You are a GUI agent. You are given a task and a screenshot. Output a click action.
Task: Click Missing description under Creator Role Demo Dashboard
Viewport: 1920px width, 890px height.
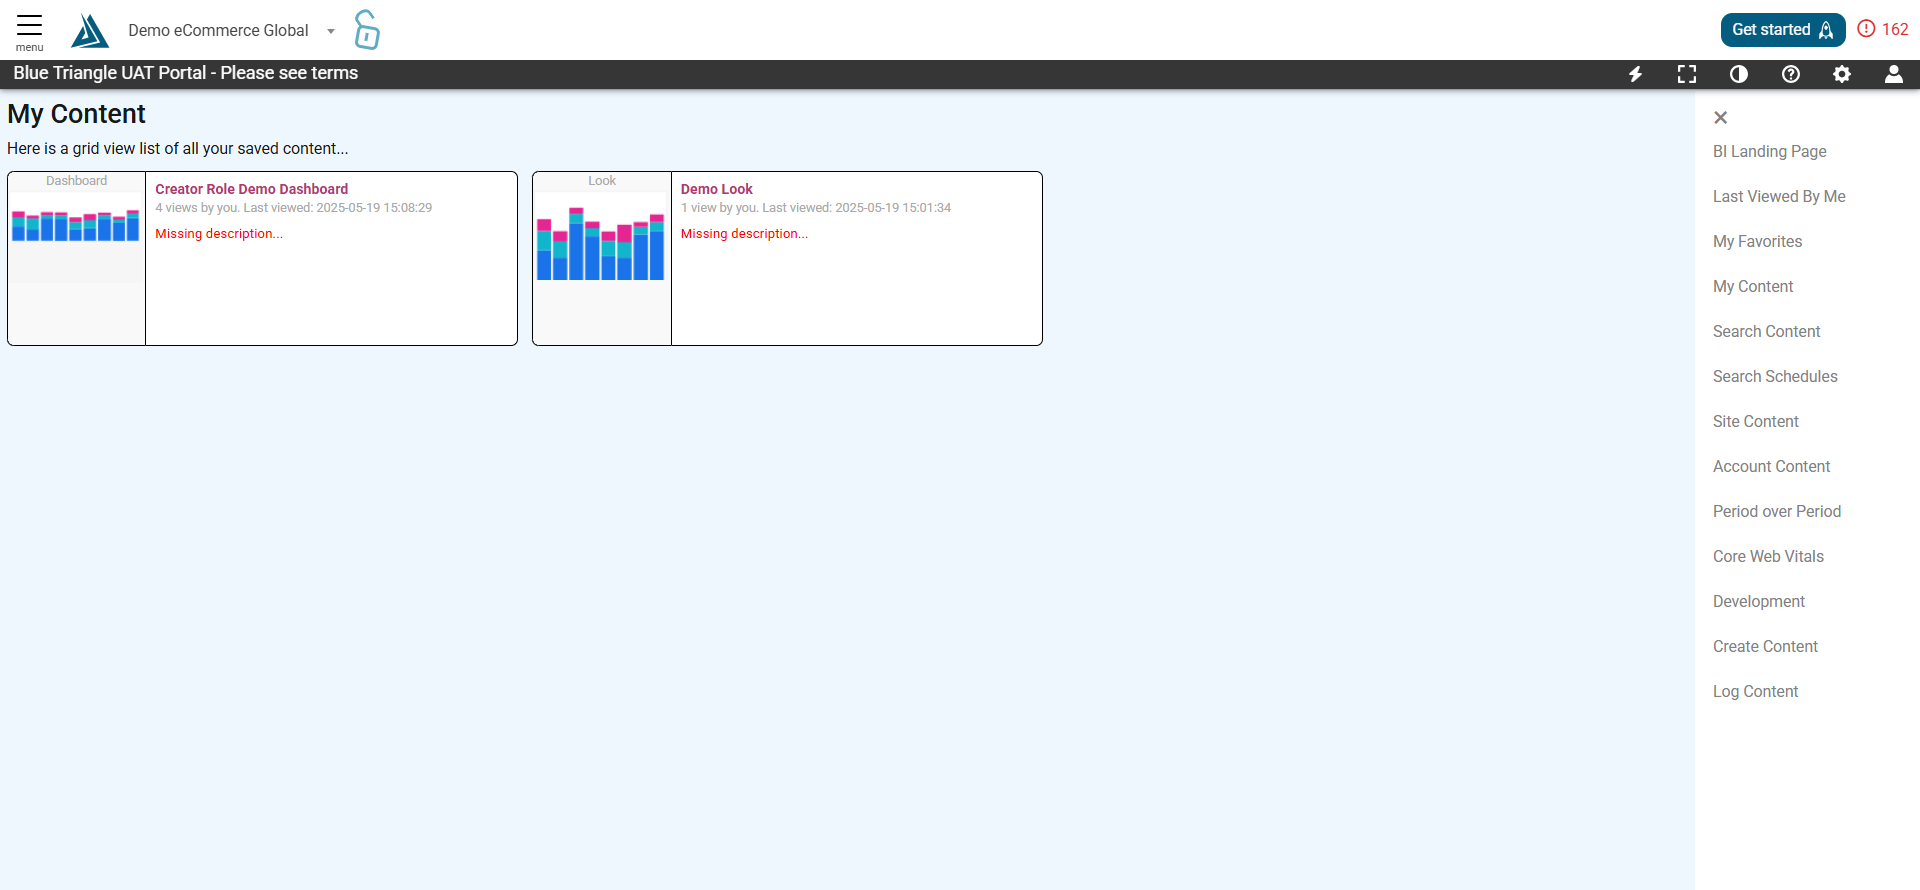pyautogui.click(x=219, y=233)
